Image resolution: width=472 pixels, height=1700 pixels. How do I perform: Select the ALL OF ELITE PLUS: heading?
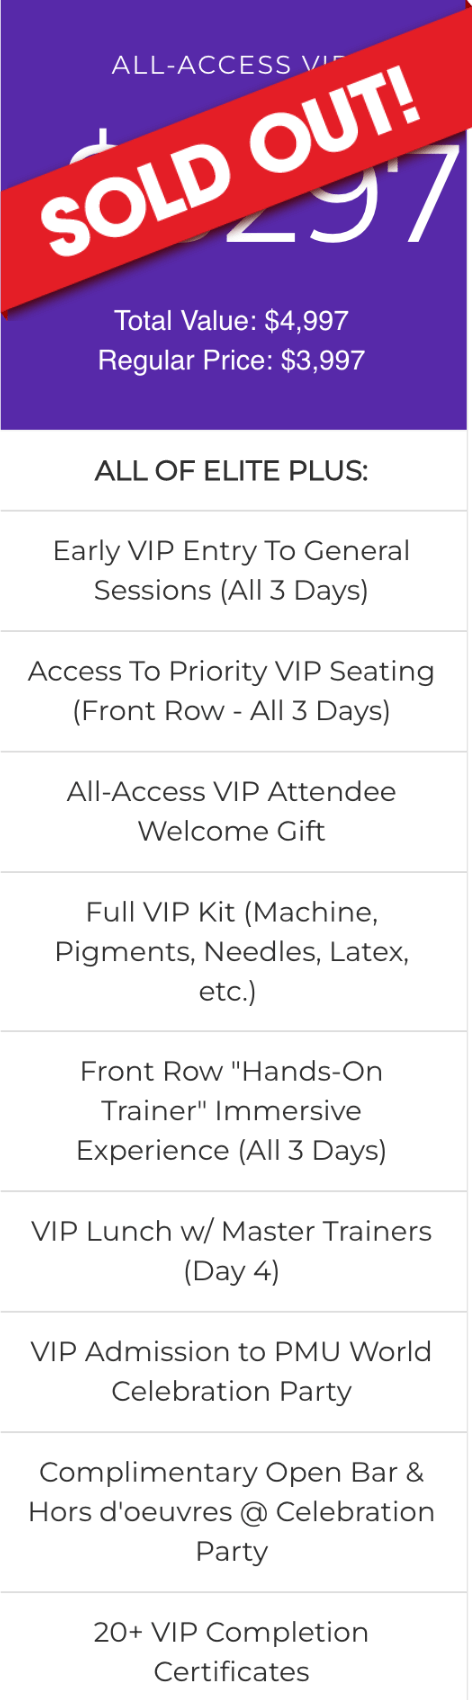[x=231, y=471]
